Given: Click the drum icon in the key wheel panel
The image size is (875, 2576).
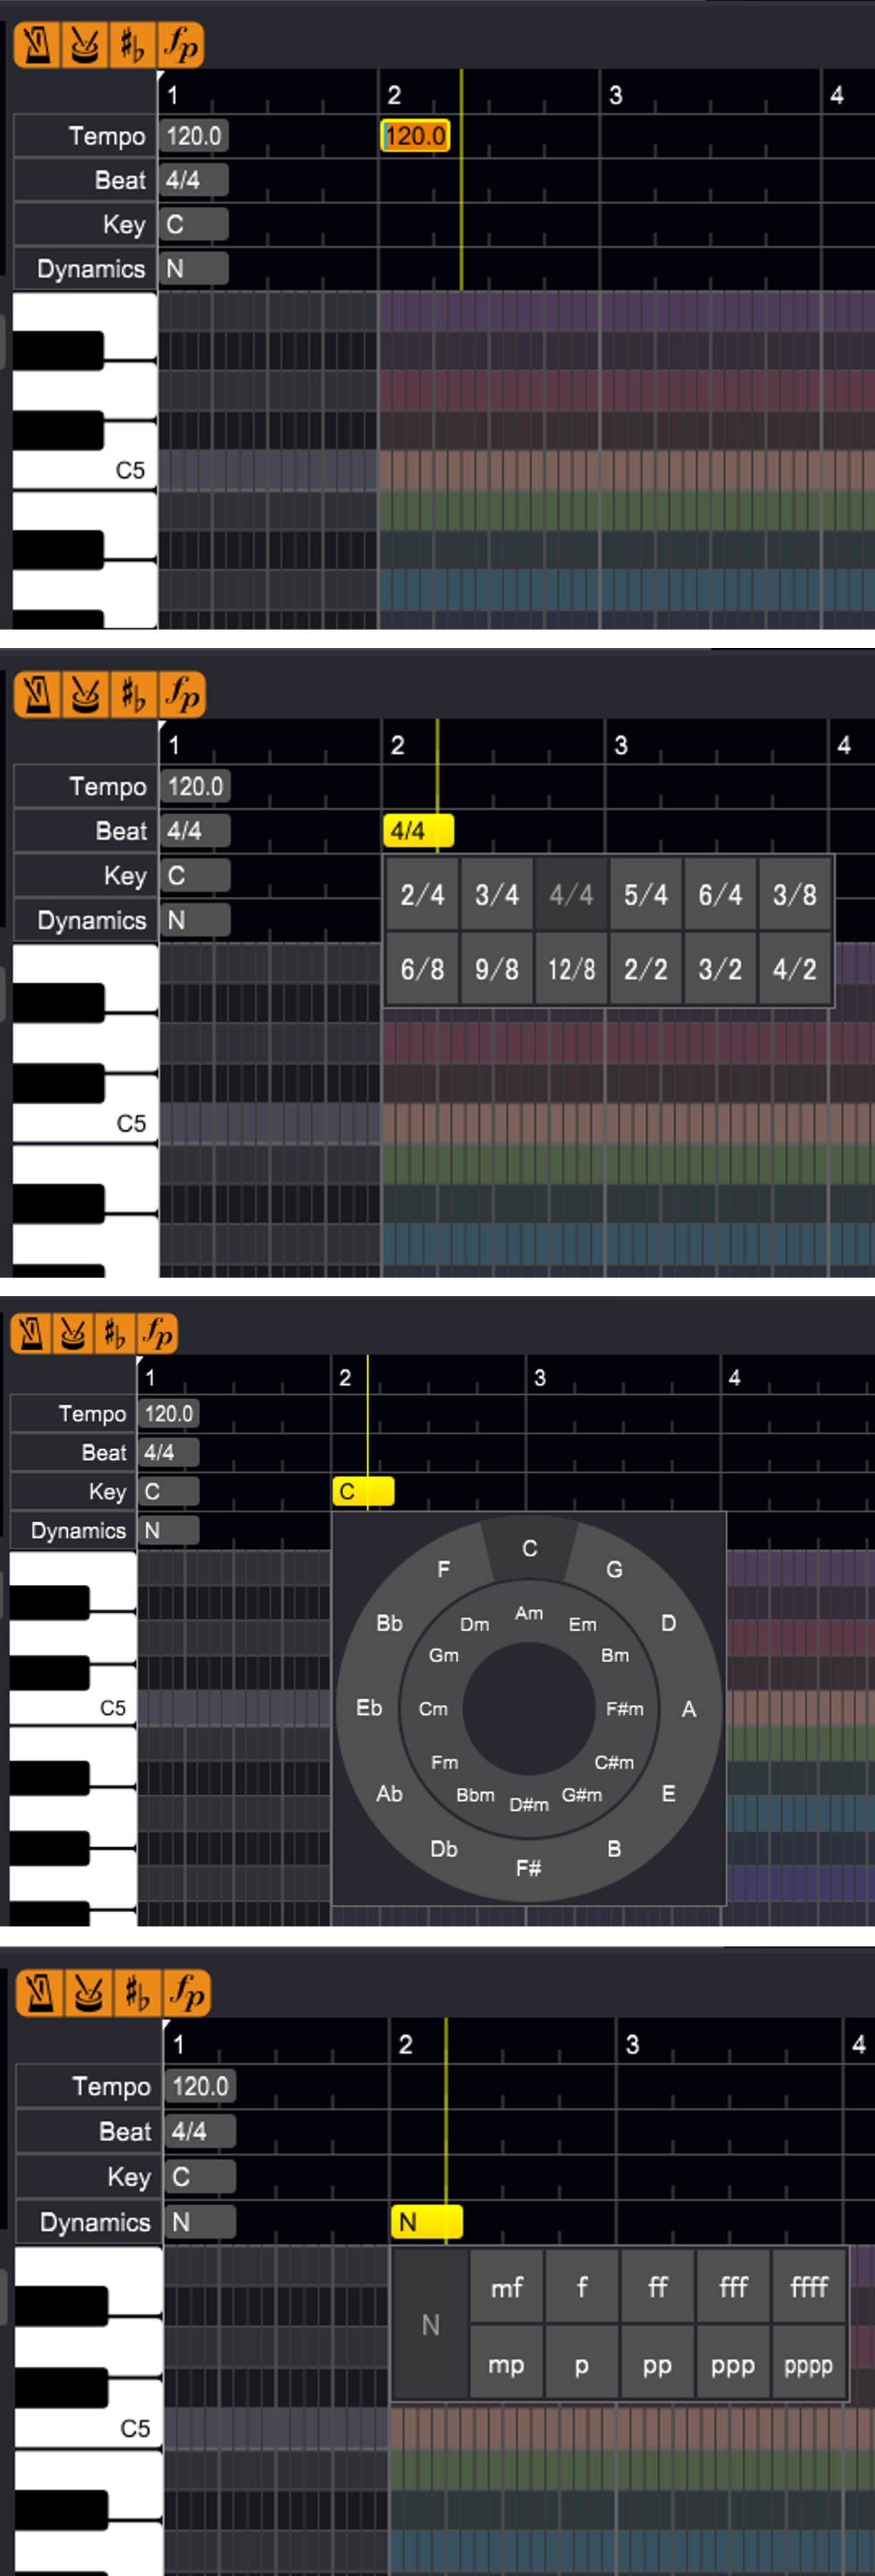Looking at the screenshot, I should coord(73,1333).
